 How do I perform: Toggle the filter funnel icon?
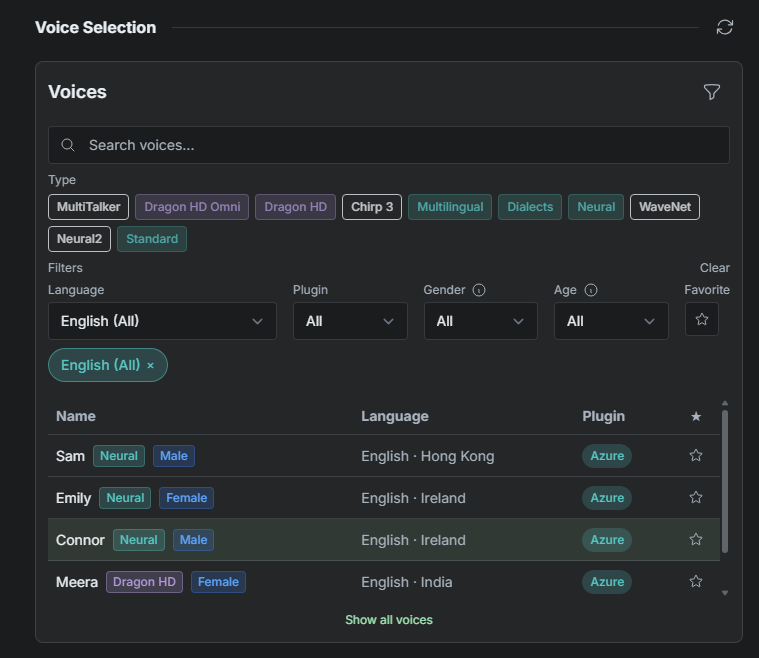click(x=712, y=92)
